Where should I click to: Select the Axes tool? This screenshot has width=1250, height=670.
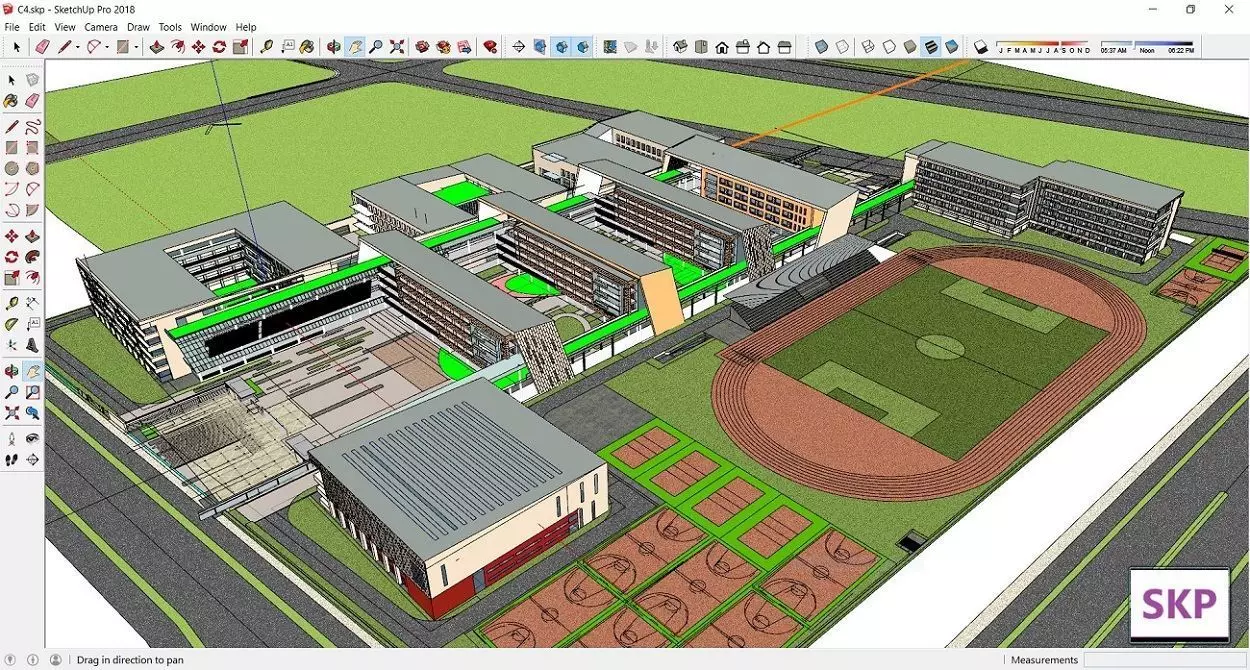click(x=11, y=345)
